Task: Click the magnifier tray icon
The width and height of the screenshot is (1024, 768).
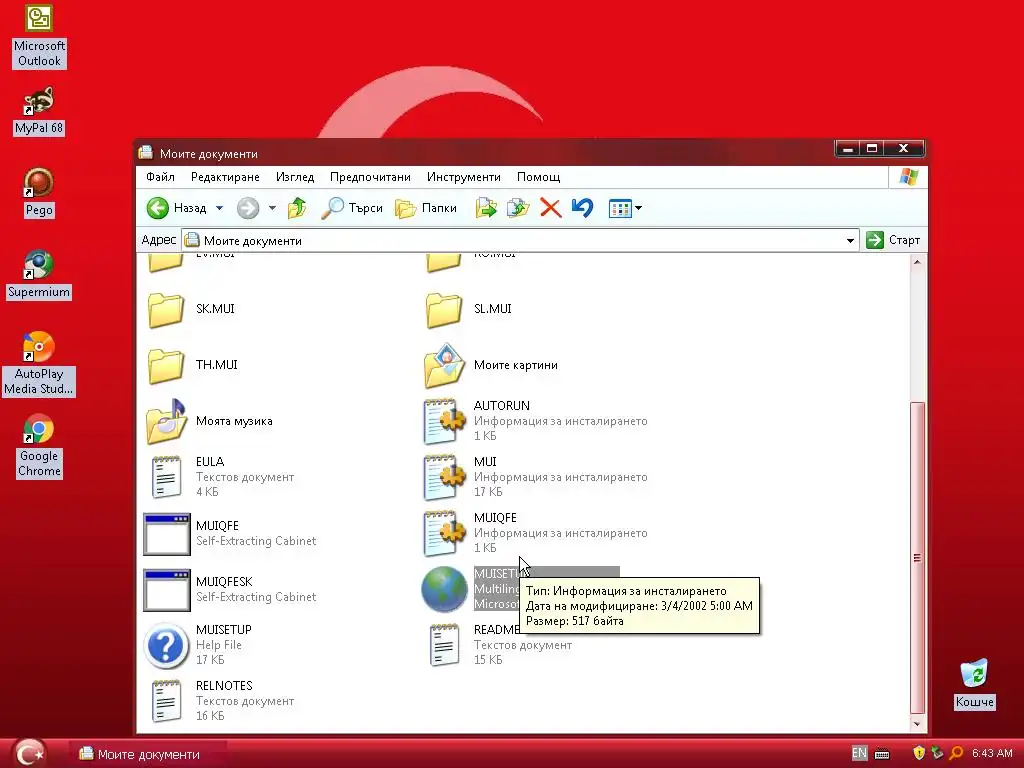Action: click(x=956, y=754)
